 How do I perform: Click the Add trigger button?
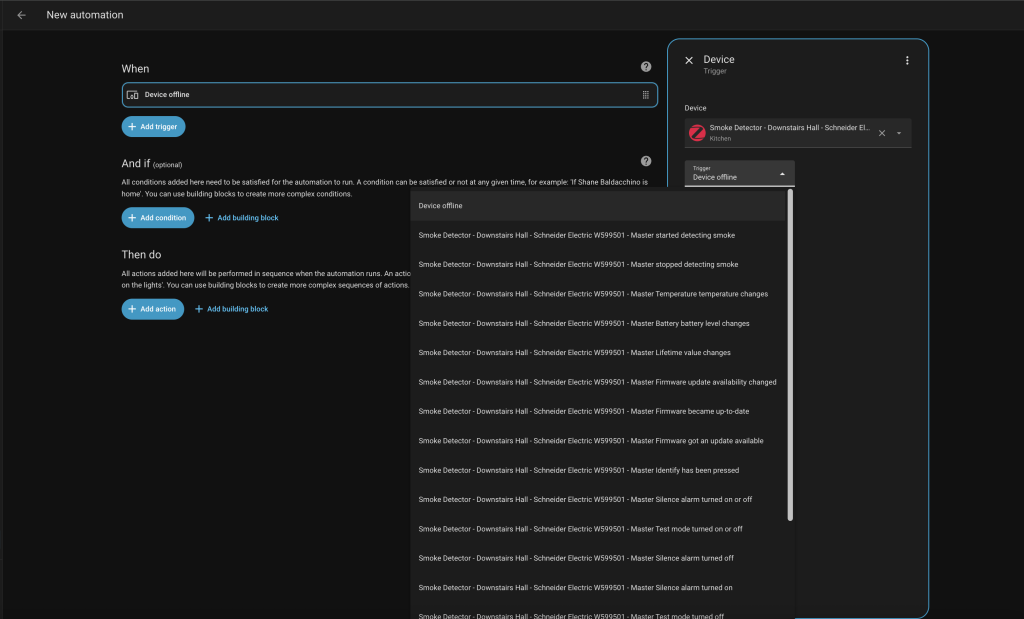click(153, 127)
